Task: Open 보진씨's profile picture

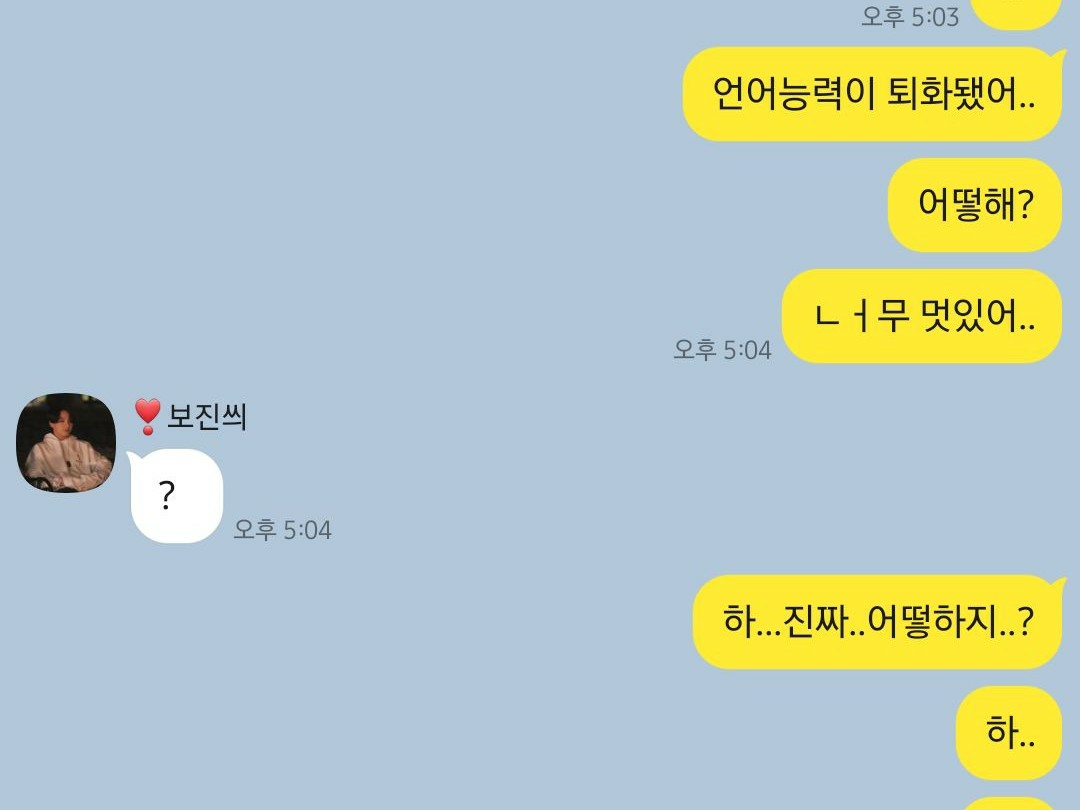Action: pyautogui.click(x=65, y=443)
